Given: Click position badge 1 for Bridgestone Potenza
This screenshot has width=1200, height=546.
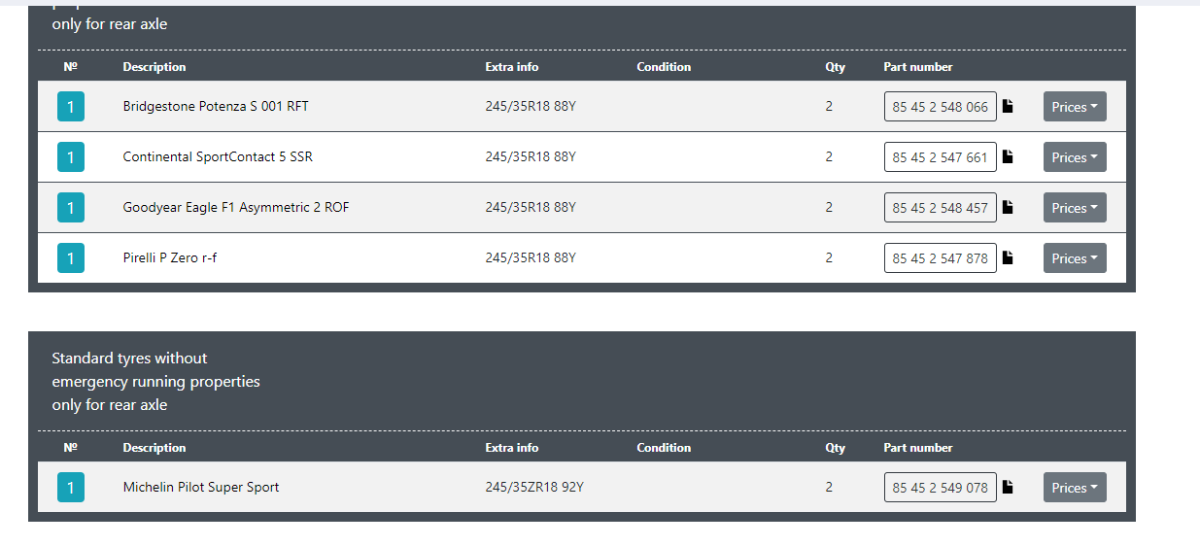Looking at the screenshot, I should (x=71, y=106).
